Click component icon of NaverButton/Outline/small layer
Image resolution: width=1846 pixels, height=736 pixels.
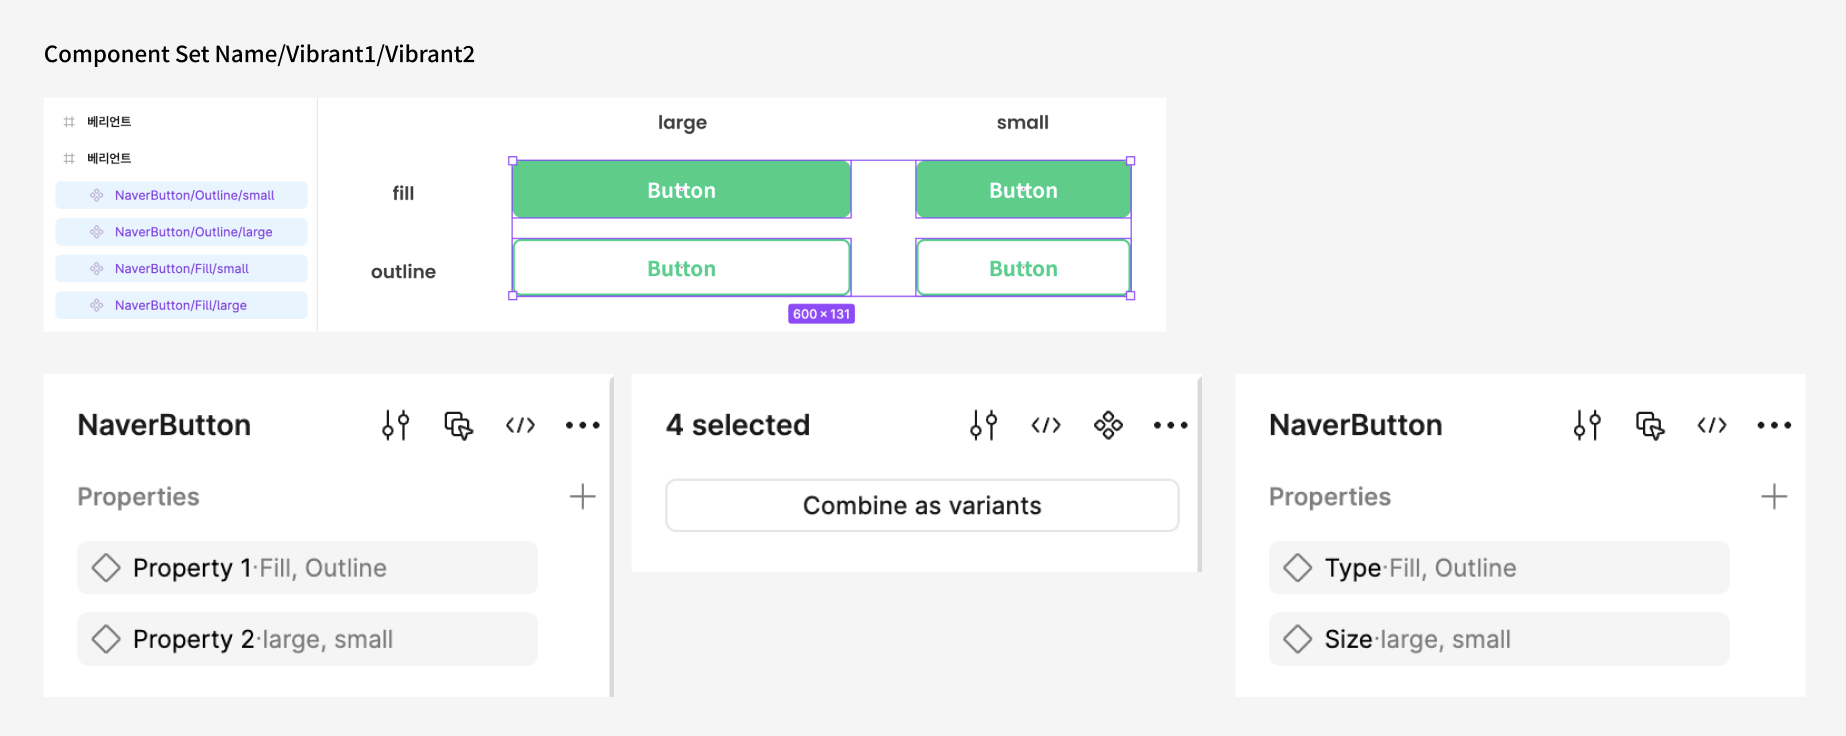(x=97, y=195)
